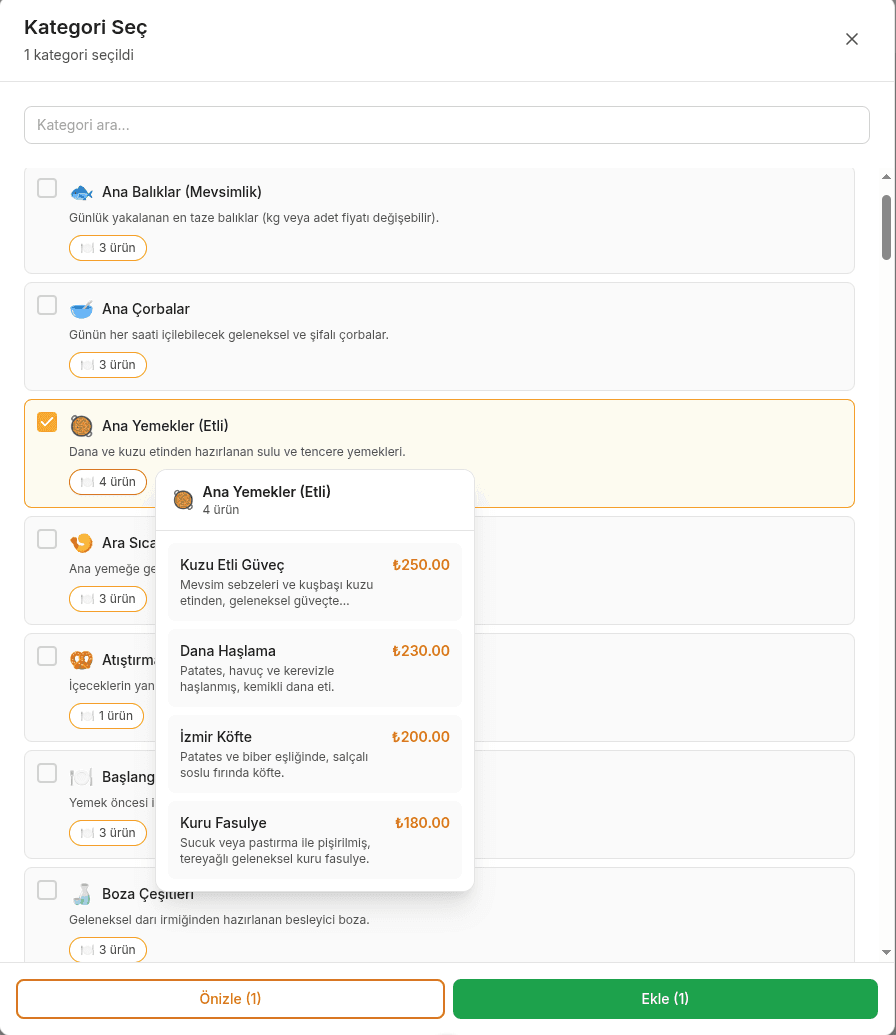
Task: Click the plate icon in Başlangıç row
Action: [x=81, y=777]
